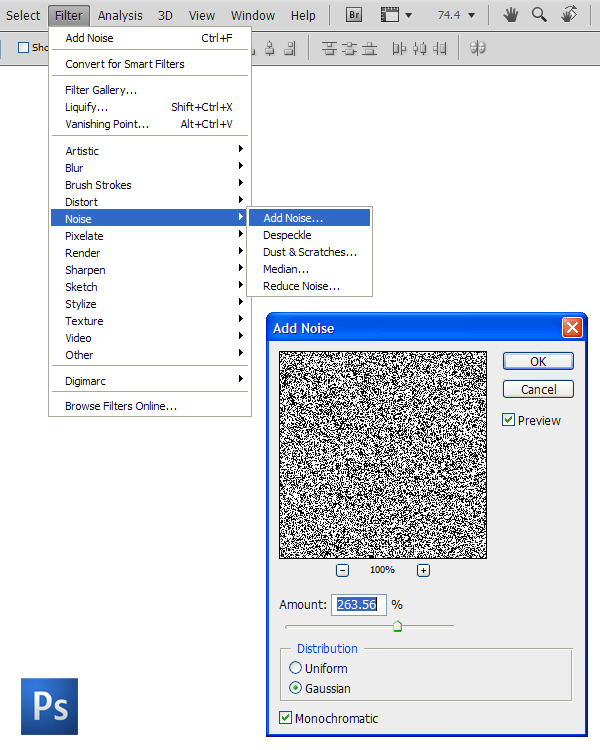Close the Add Noise dialog with the red X

click(572, 328)
